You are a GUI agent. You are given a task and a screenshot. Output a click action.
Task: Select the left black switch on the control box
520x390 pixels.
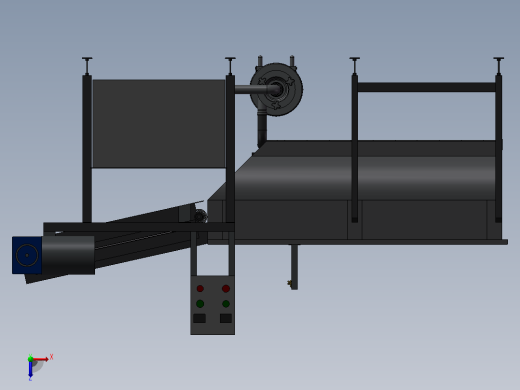click(x=199, y=318)
